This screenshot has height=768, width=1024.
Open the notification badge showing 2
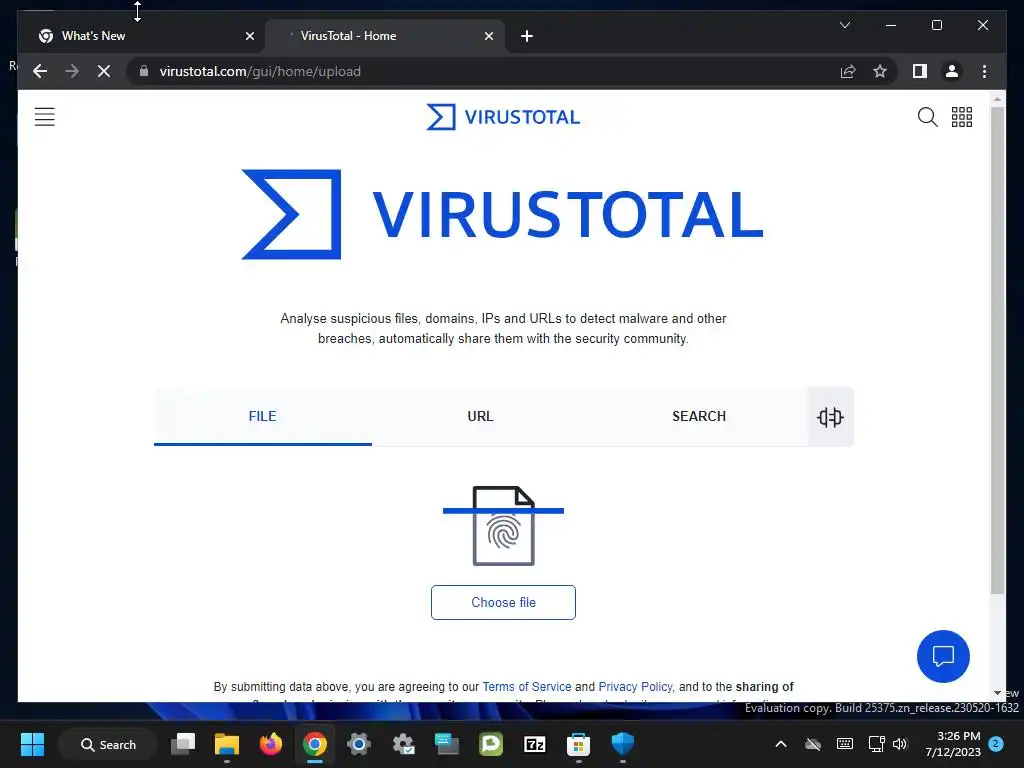(x=996, y=744)
